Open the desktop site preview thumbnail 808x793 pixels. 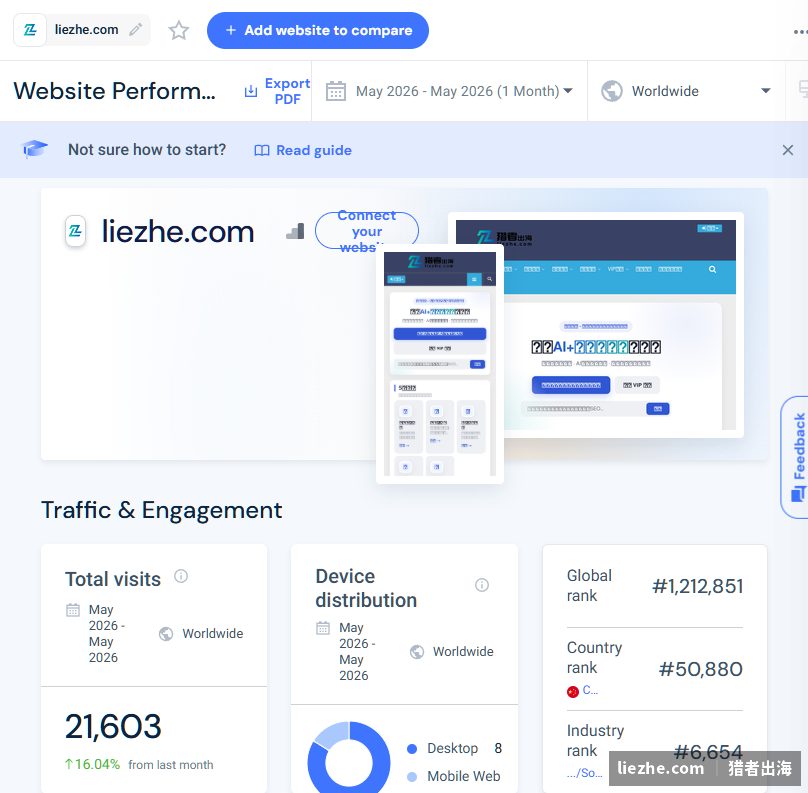(x=618, y=325)
